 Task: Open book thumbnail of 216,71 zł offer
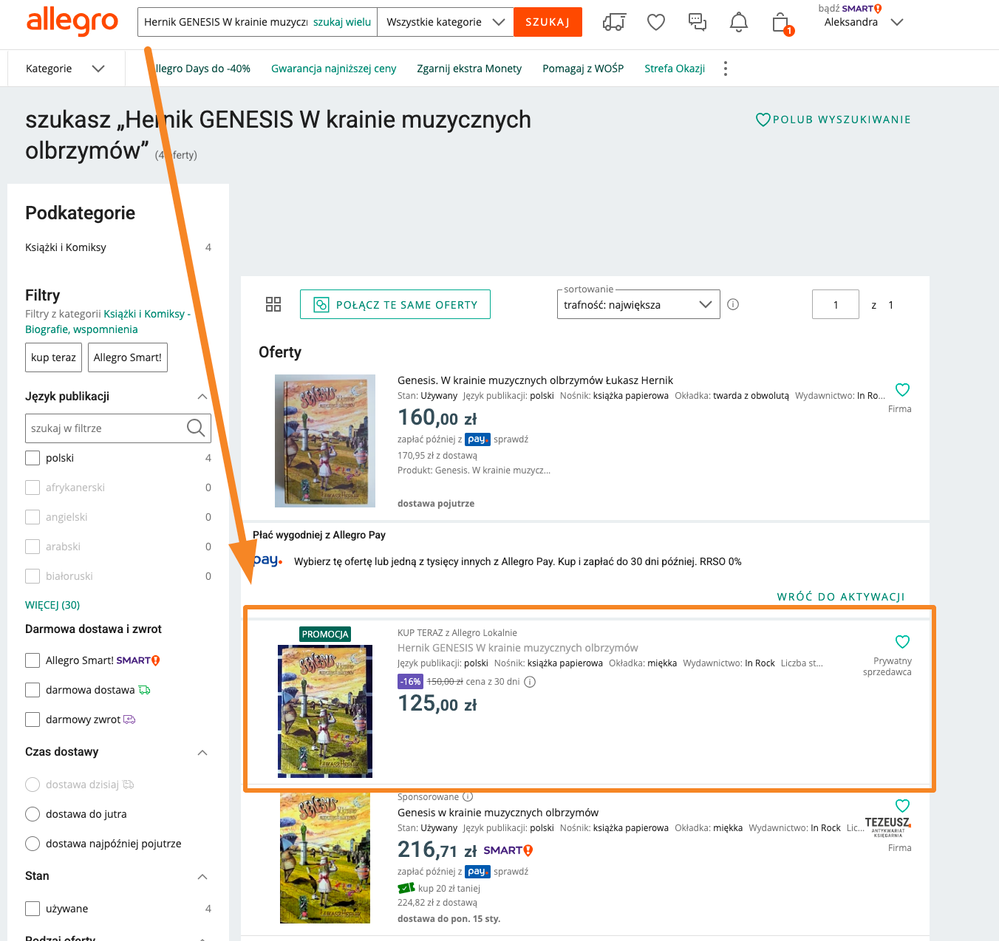pos(325,858)
